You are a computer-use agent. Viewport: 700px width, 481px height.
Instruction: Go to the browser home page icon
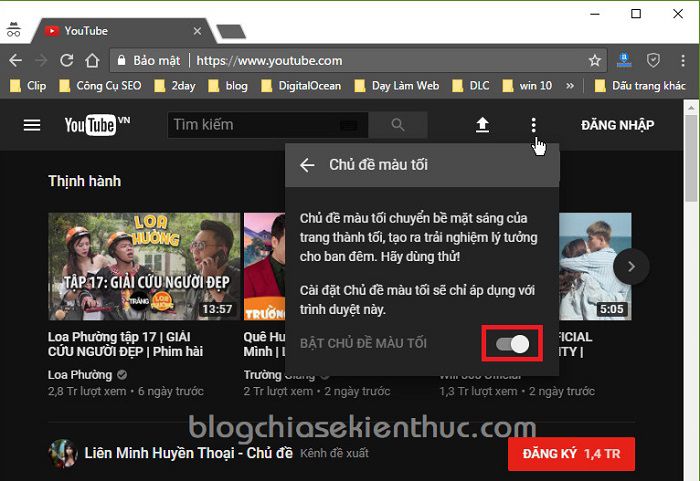(92, 60)
